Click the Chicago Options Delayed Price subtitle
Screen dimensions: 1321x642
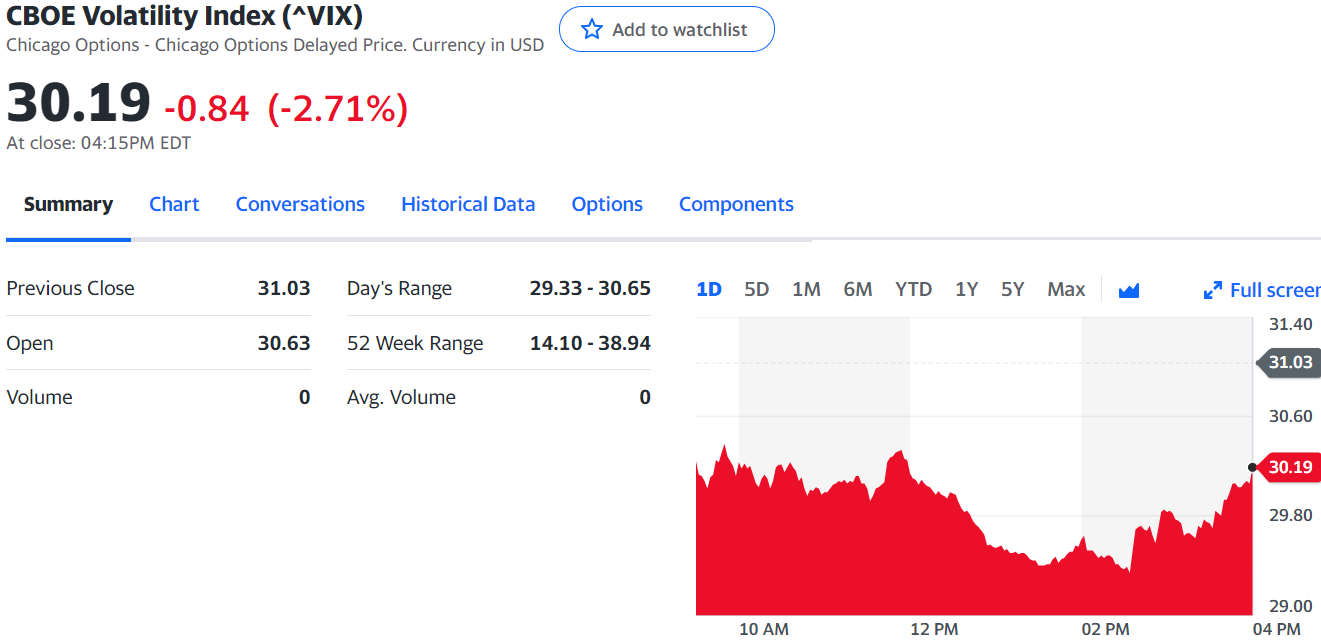tap(275, 45)
